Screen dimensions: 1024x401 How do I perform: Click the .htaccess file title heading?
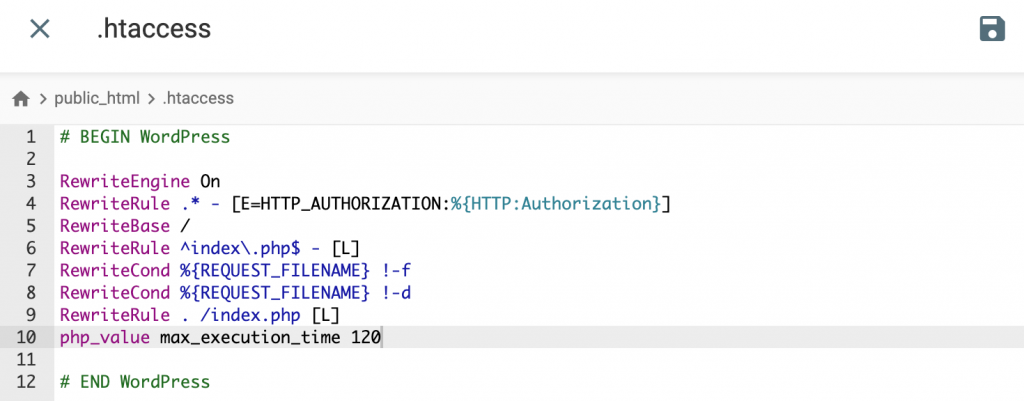(154, 29)
